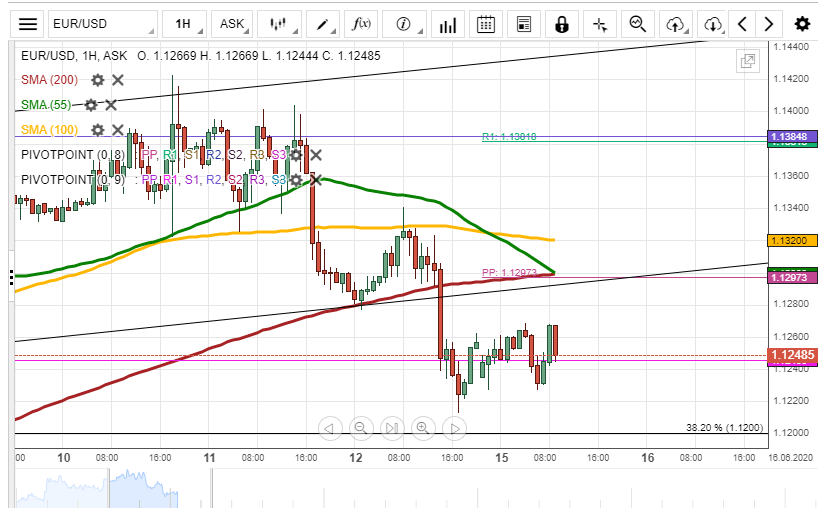Click the left panel grip handle
The image size is (833, 514).
(11, 277)
